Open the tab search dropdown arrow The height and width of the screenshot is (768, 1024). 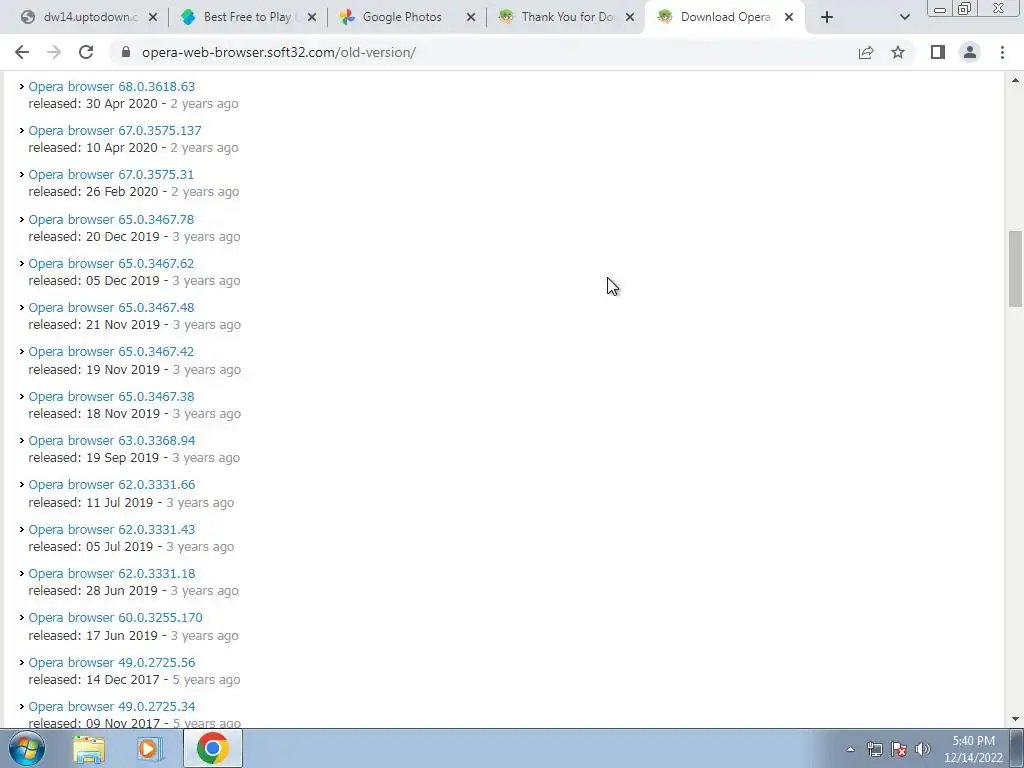(904, 17)
